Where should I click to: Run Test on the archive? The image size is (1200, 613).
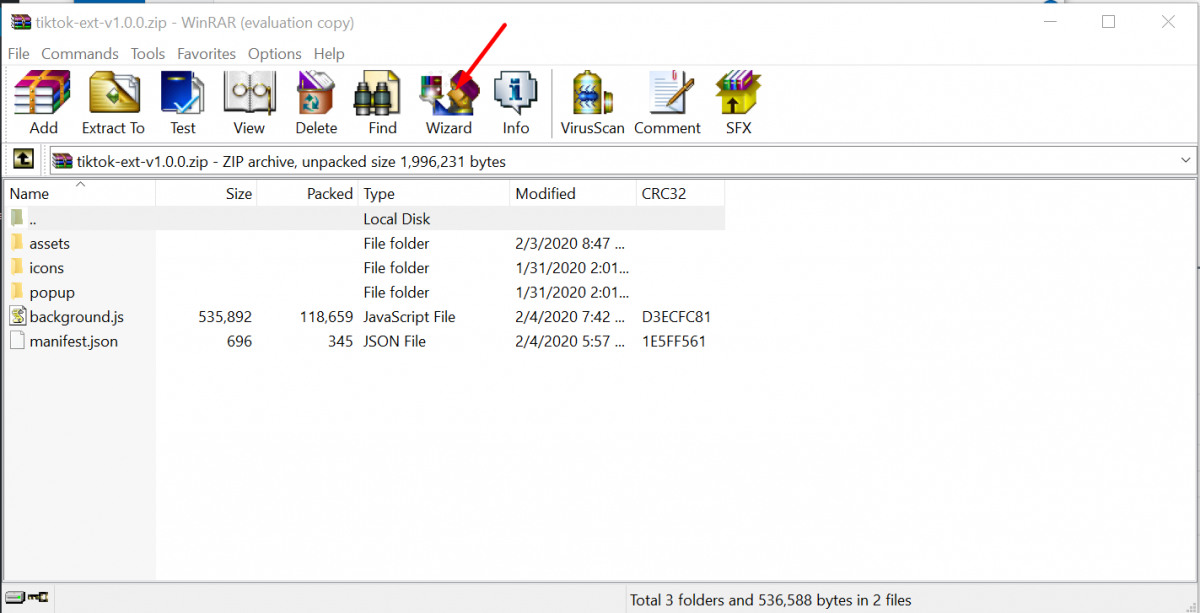(x=183, y=103)
